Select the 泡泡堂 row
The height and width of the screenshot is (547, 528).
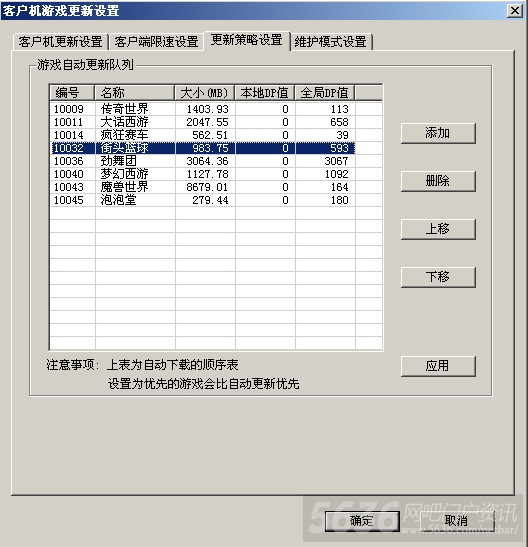coord(202,200)
